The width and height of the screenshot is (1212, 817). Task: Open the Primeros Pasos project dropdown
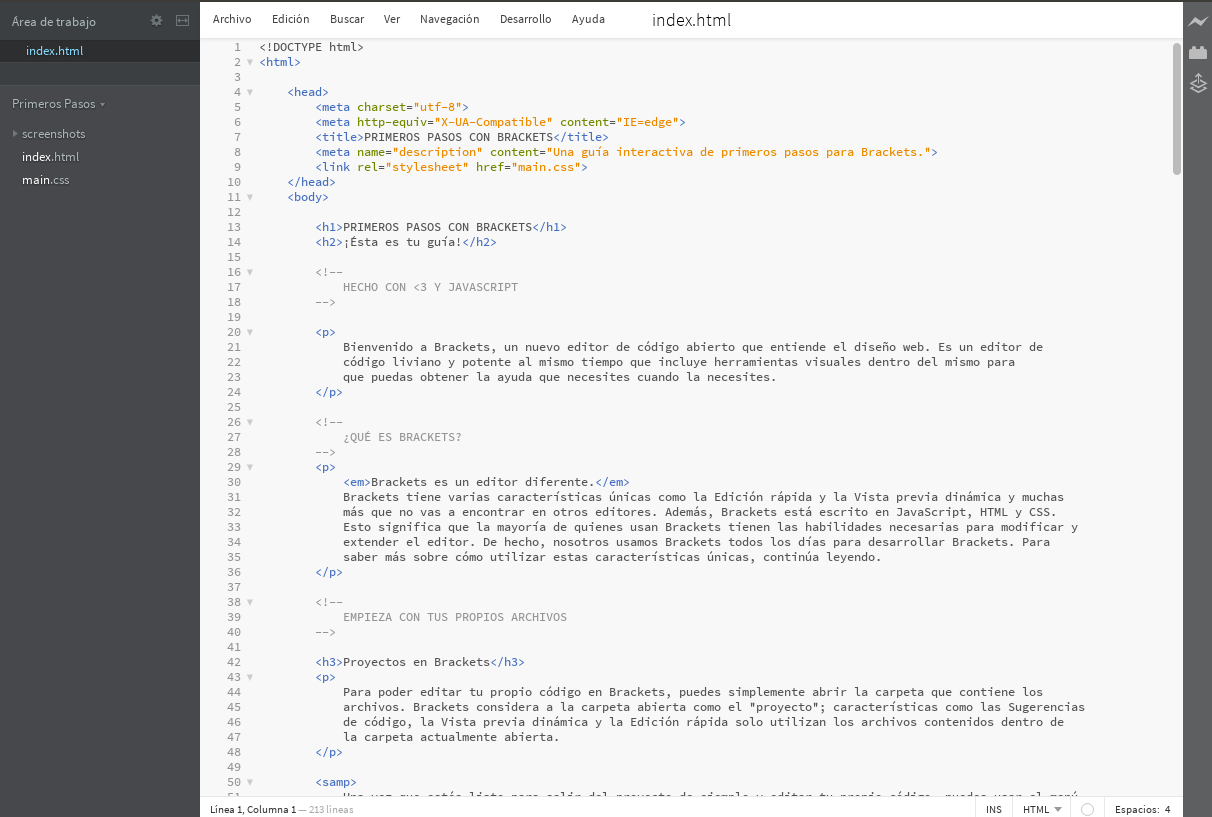(x=58, y=104)
